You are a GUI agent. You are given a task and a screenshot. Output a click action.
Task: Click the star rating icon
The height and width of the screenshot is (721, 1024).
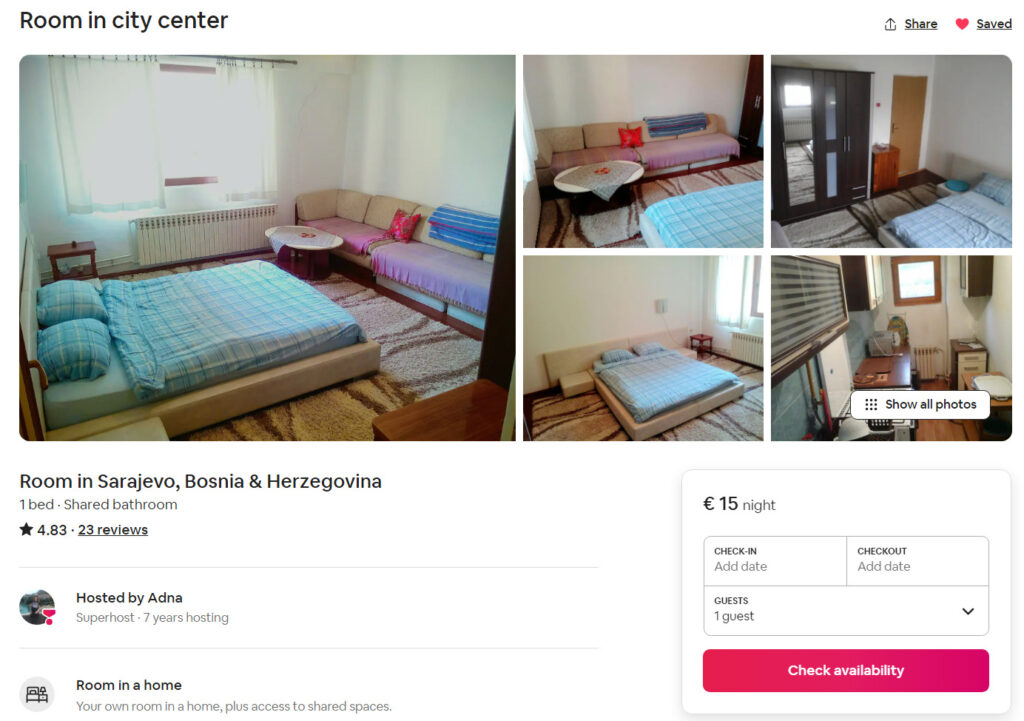[26, 529]
